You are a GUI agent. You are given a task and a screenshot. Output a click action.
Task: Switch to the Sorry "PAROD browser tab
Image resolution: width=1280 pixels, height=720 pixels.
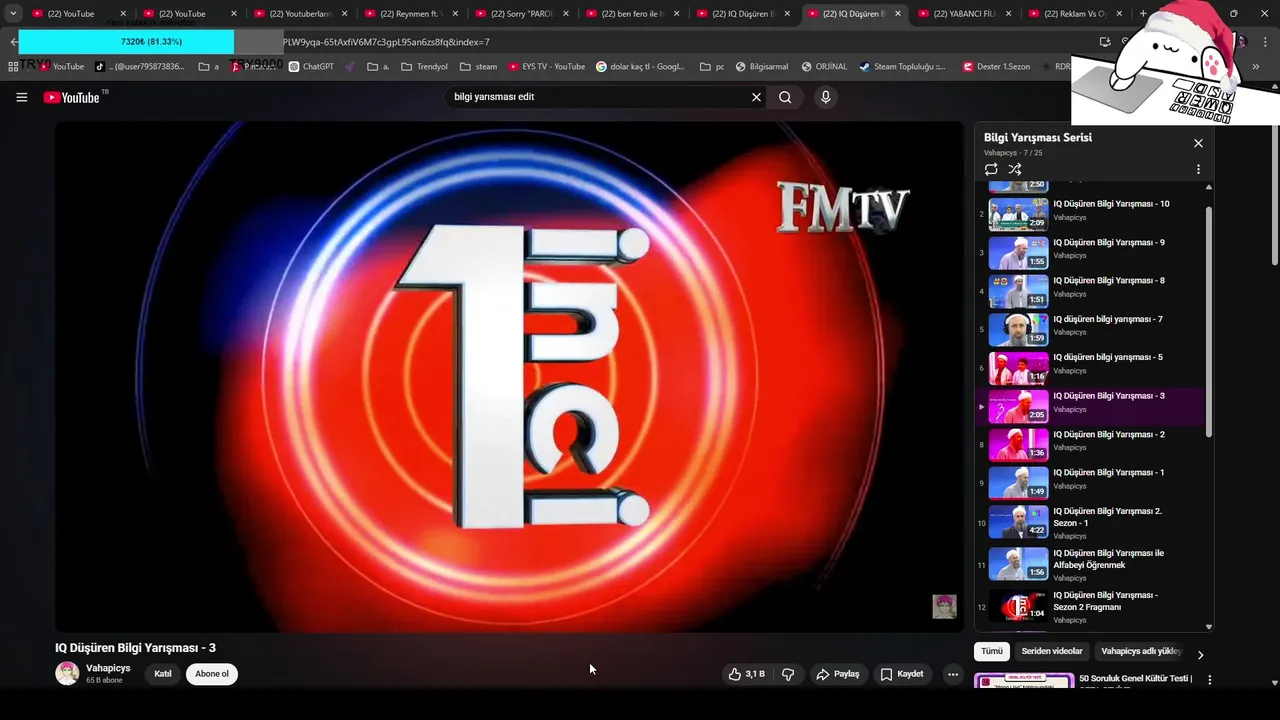(521, 14)
